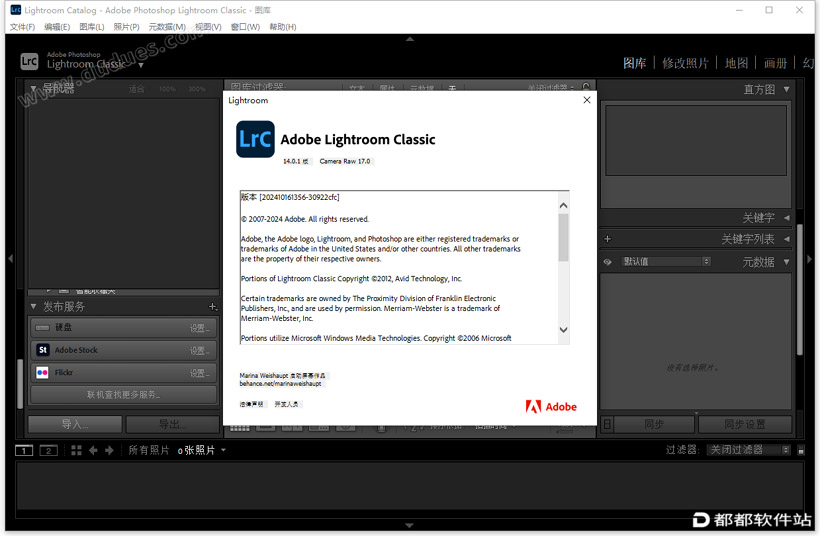Click the Adobe Stock St icon
Viewport: 820px width, 536px height.
[x=43, y=350]
